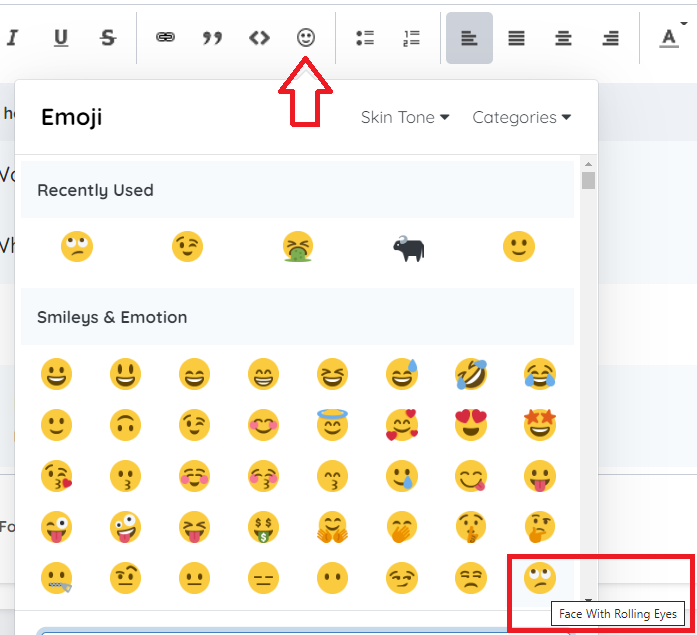Select the shushing face emoji

tap(471, 527)
